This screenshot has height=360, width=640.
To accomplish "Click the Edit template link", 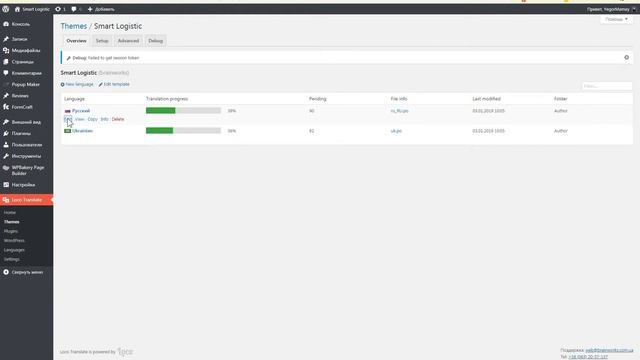I will [x=114, y=84].
